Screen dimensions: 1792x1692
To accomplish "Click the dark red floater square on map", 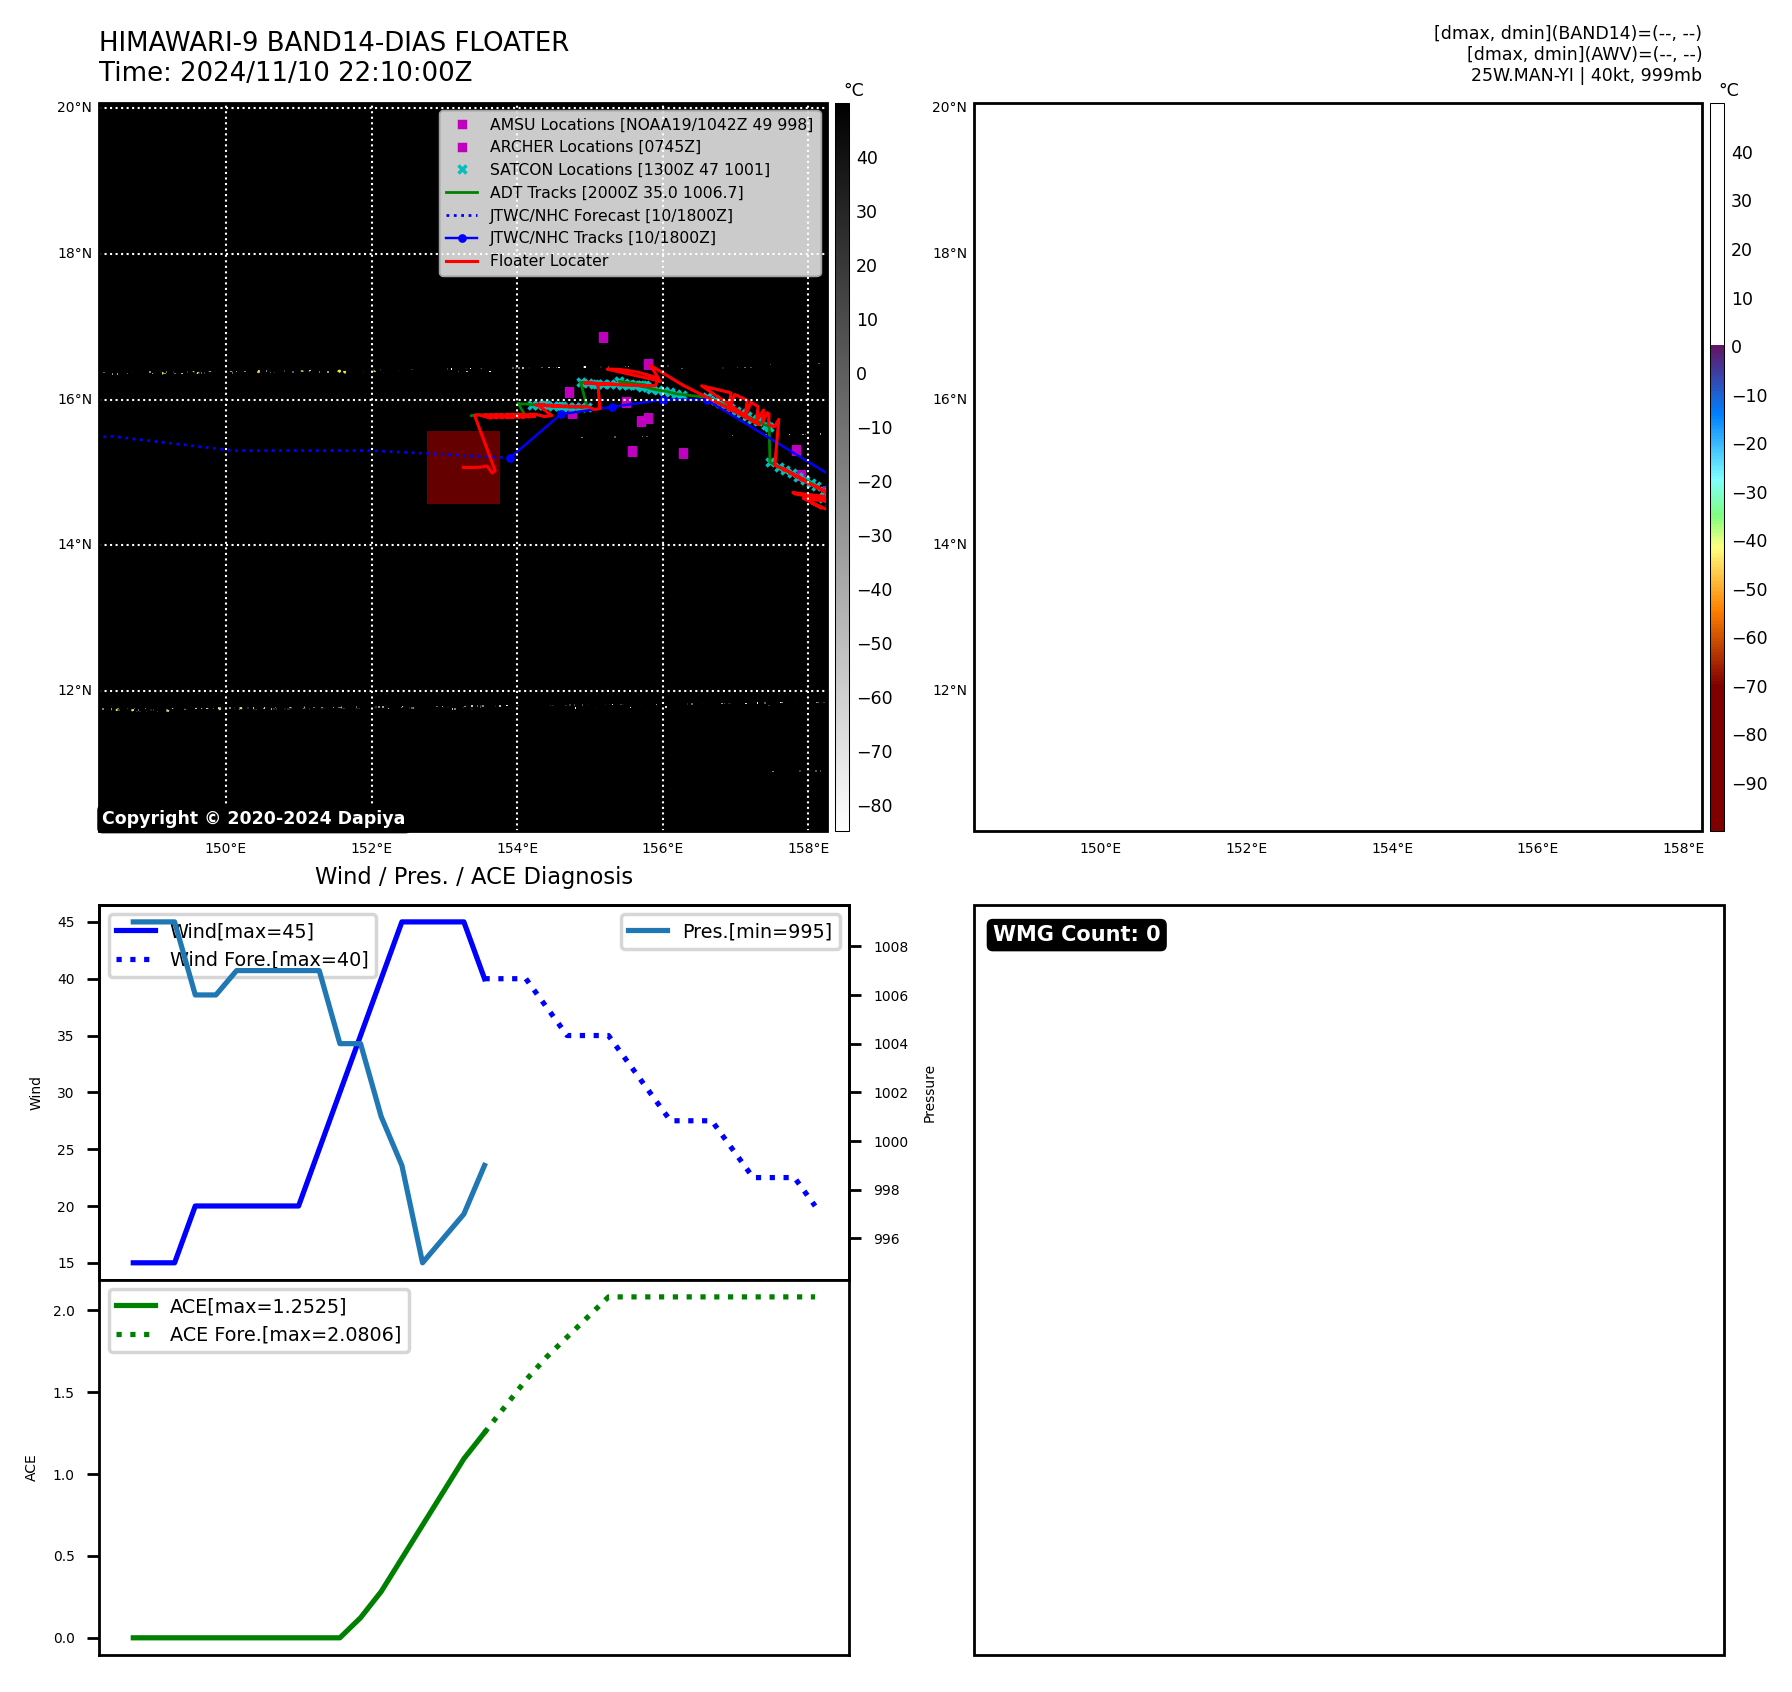I will coord(463,467).
